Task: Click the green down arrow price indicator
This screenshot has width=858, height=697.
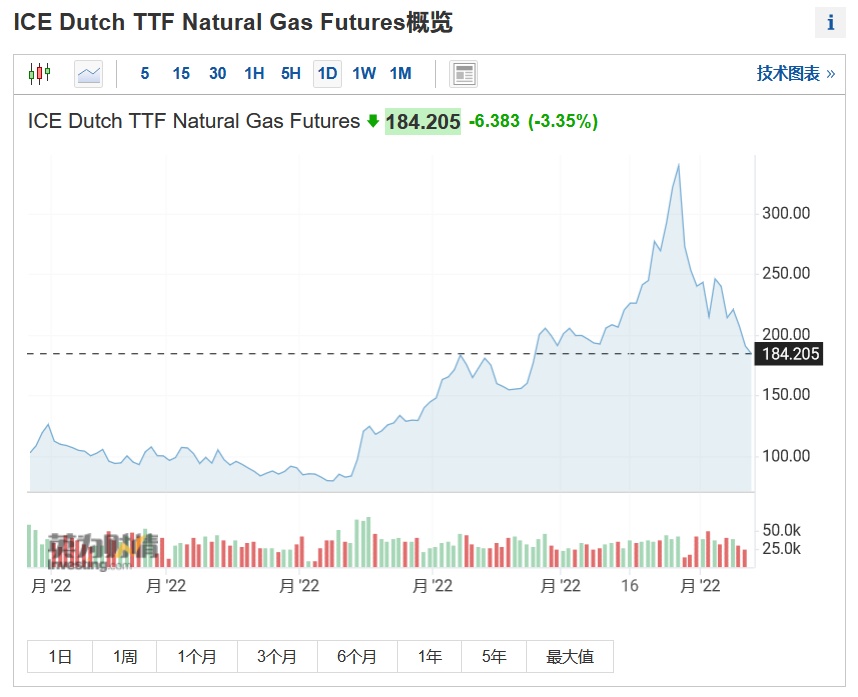Action: [373, 121]
